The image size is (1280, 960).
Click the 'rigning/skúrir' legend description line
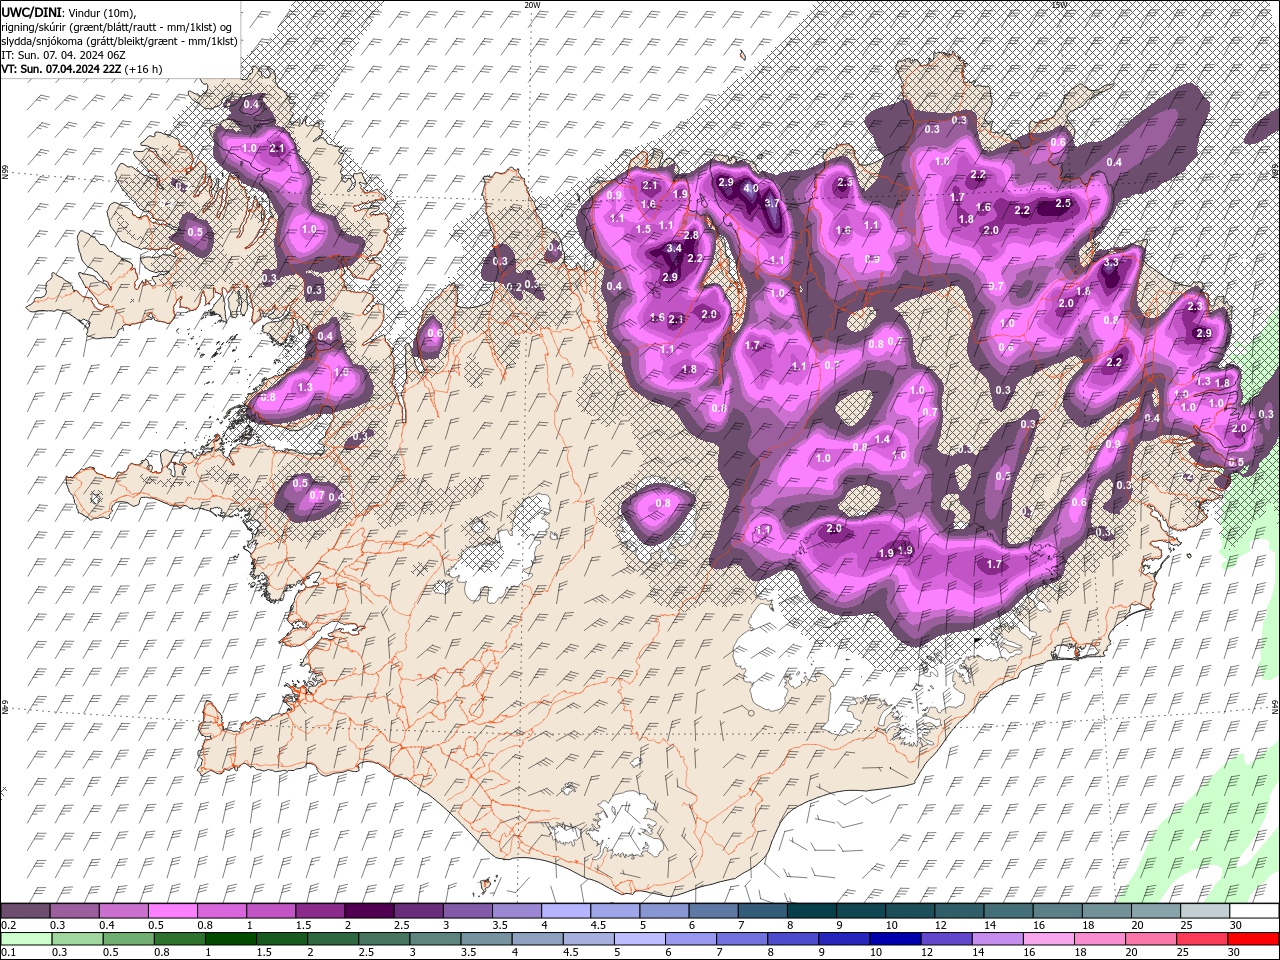coord(118,27)
